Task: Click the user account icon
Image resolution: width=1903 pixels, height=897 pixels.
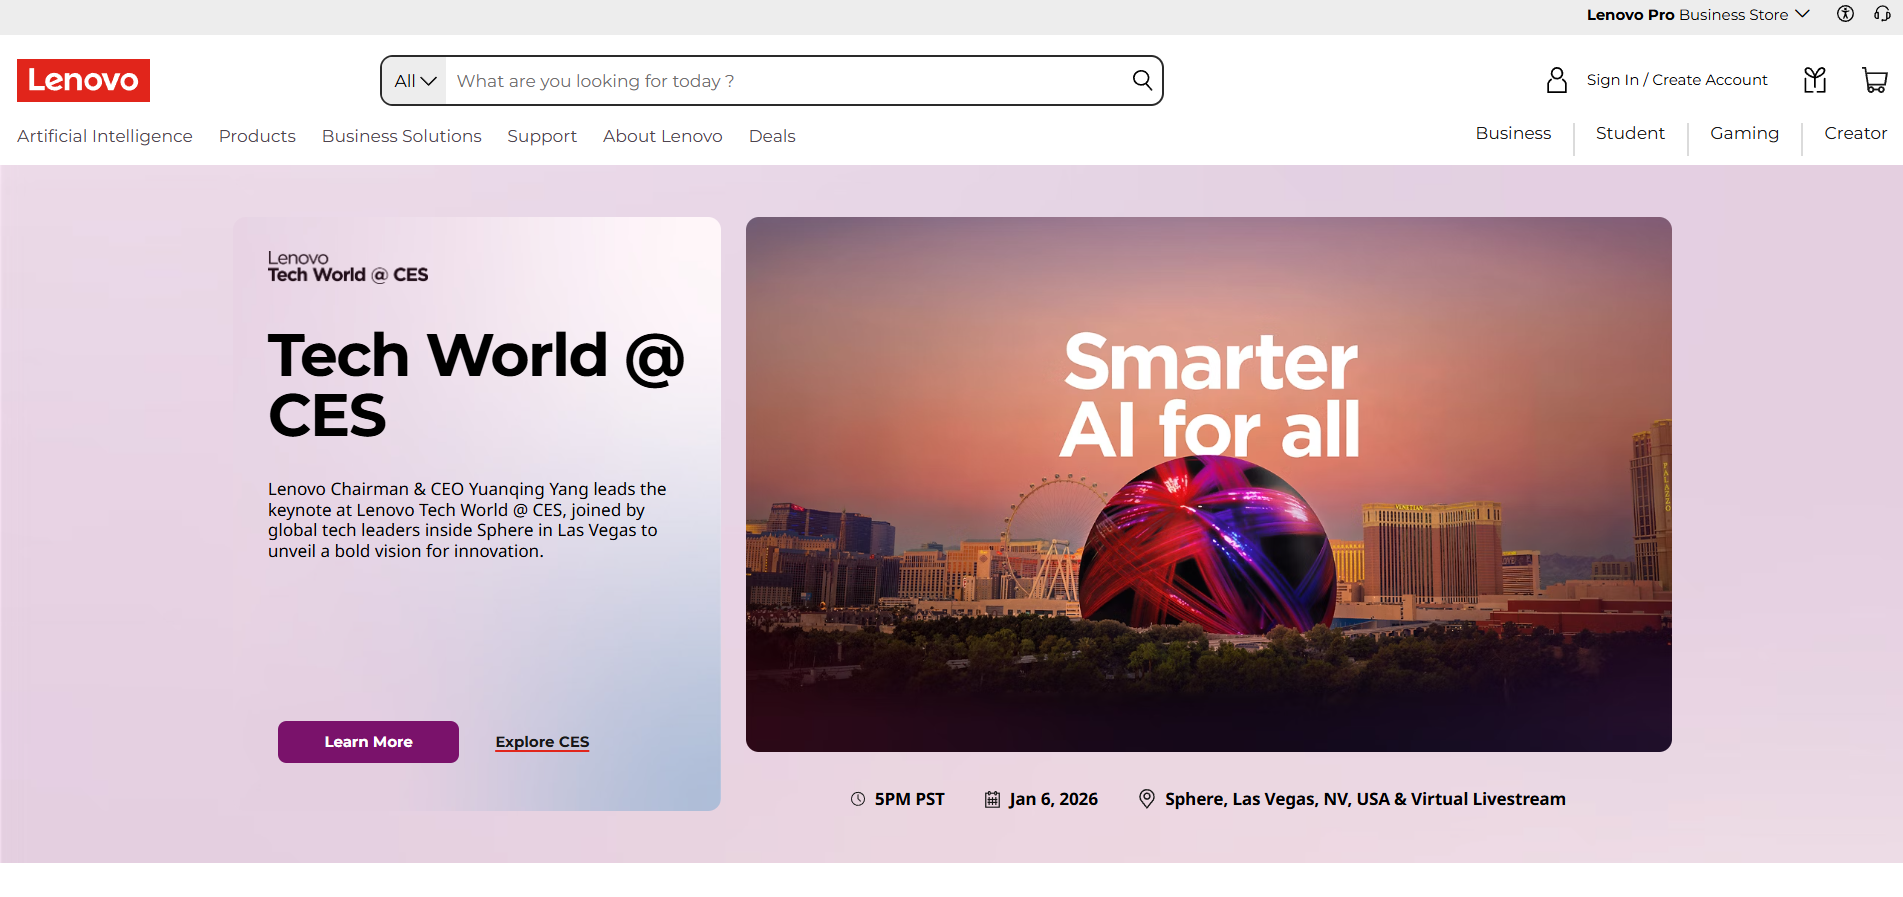Action: tap(1556, 80)
